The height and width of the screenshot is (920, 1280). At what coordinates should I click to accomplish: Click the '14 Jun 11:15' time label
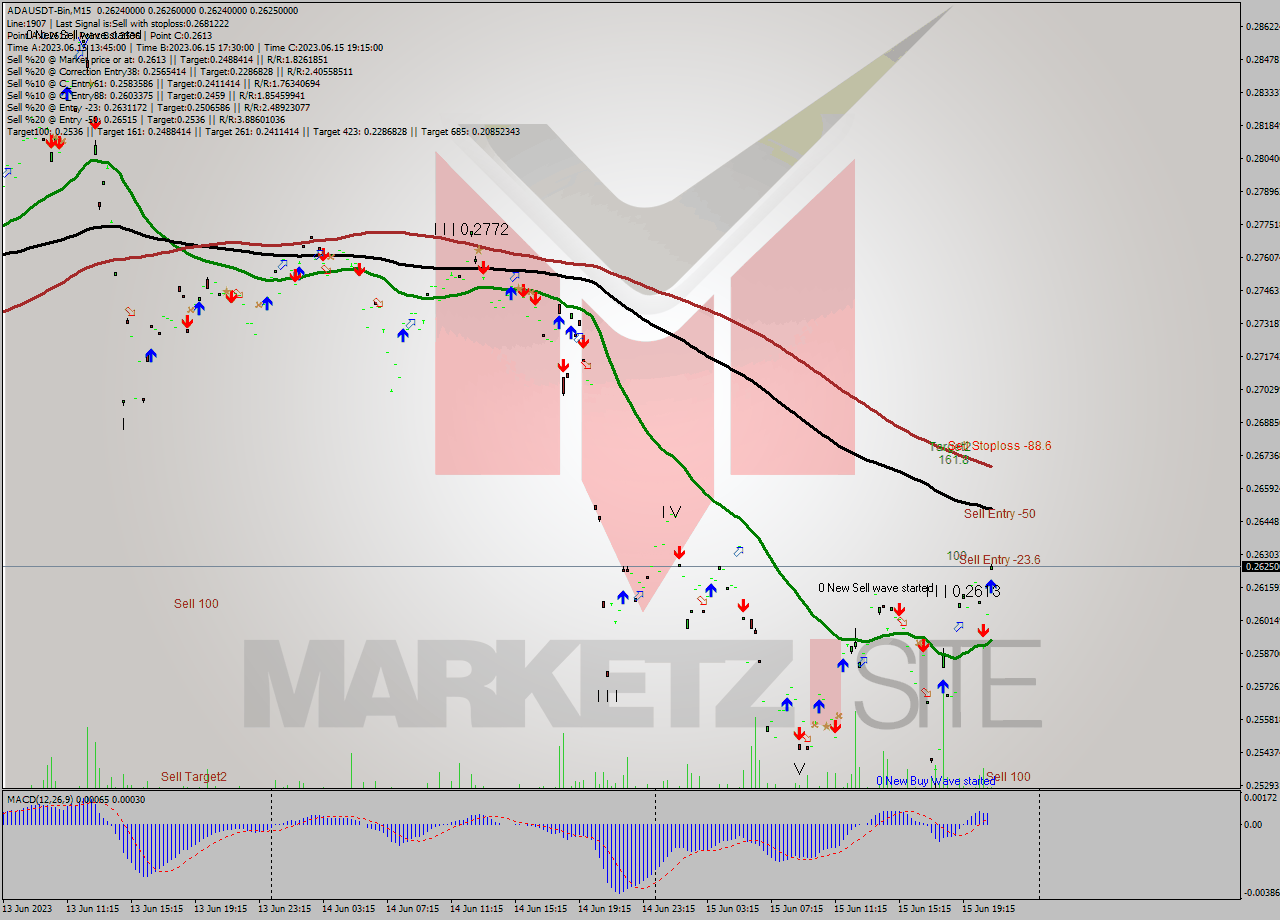(477, 909)
